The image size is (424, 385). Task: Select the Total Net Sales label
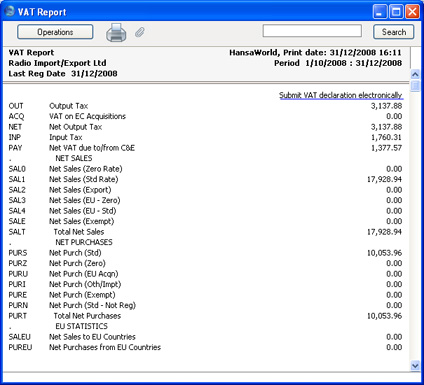click(79, 232)
